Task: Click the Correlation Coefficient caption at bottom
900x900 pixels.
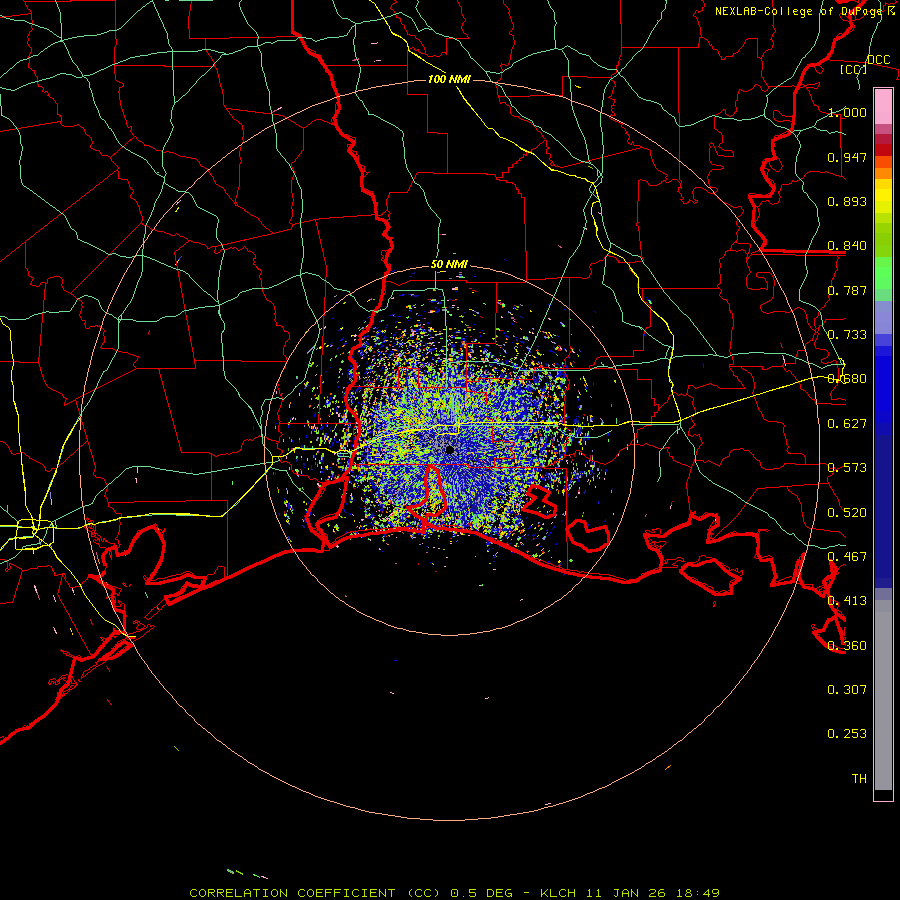Action: [454, 893]
